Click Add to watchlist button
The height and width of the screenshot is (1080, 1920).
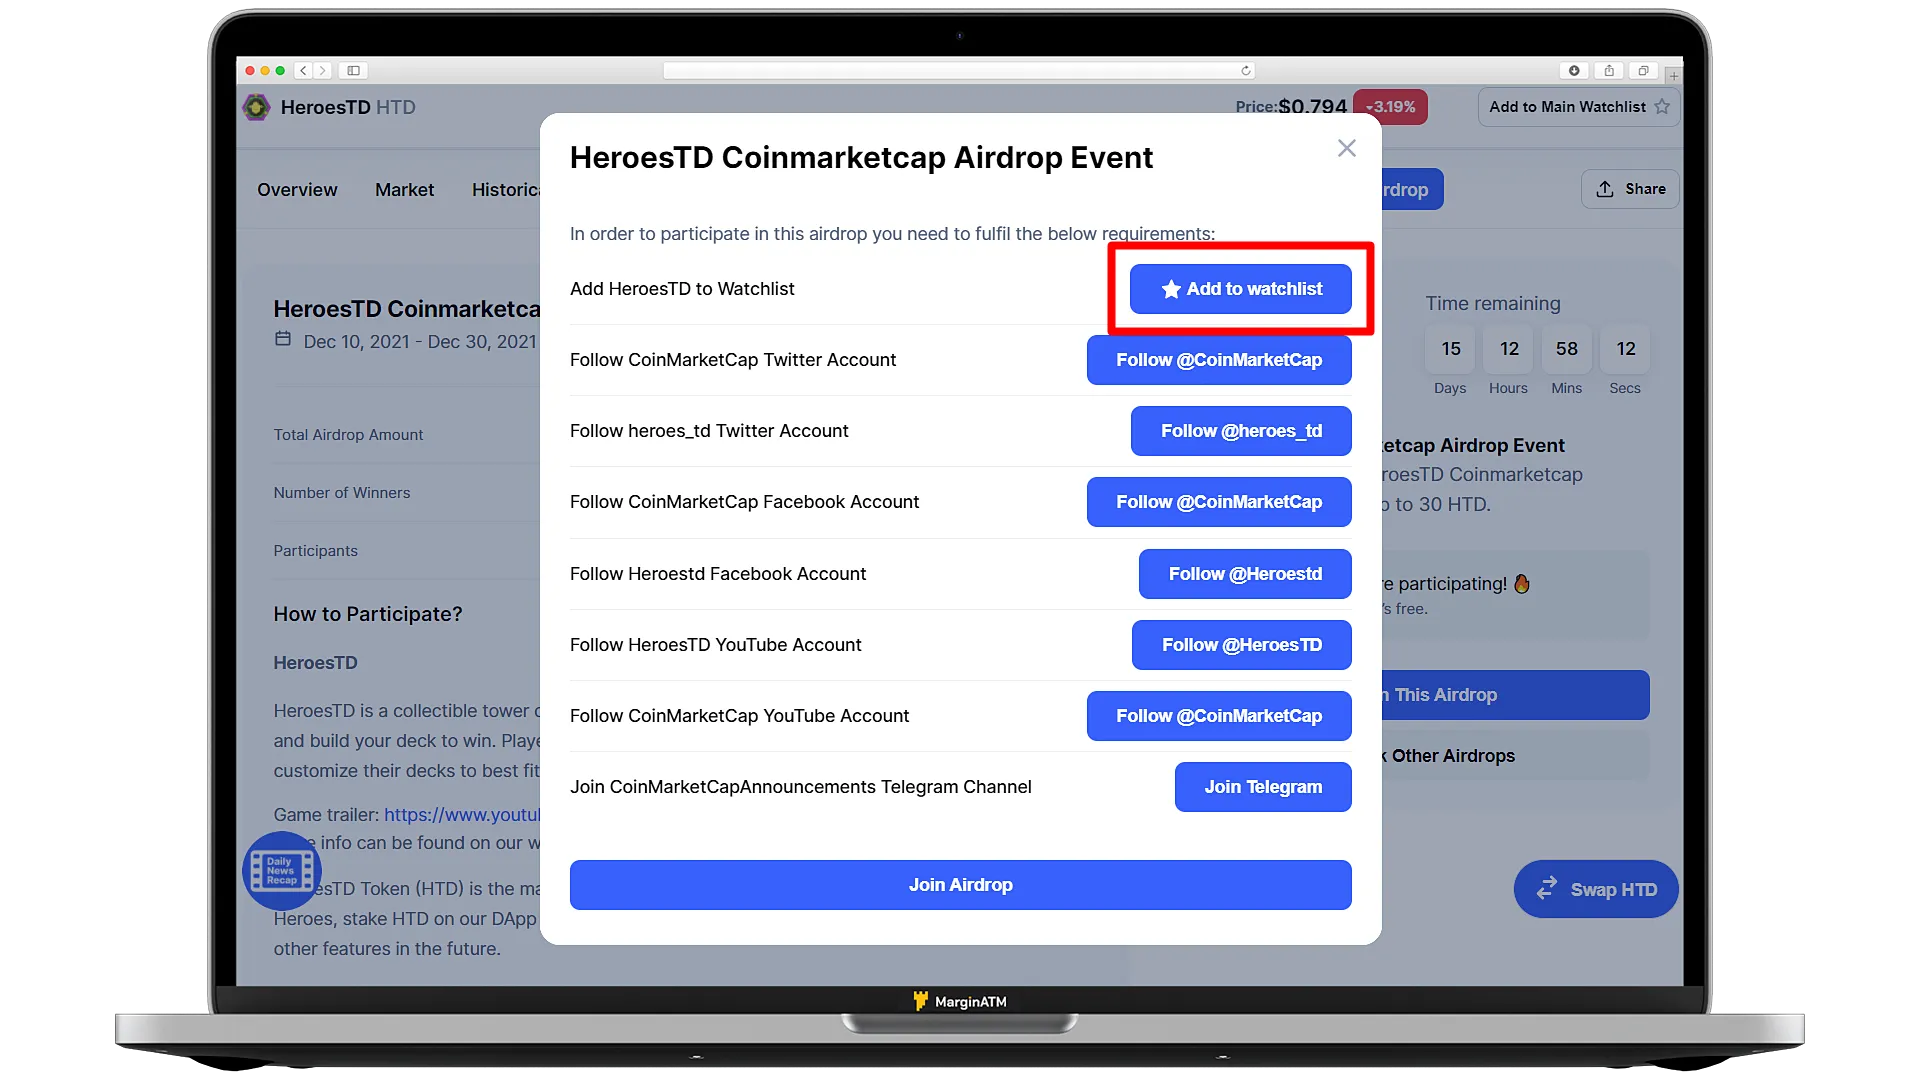click(1240, 289)
